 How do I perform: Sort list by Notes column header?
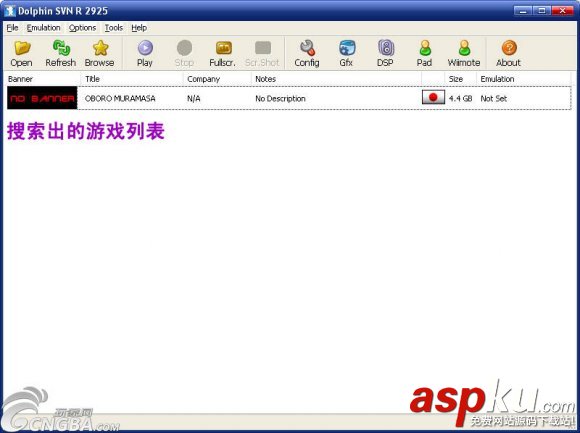336,79
